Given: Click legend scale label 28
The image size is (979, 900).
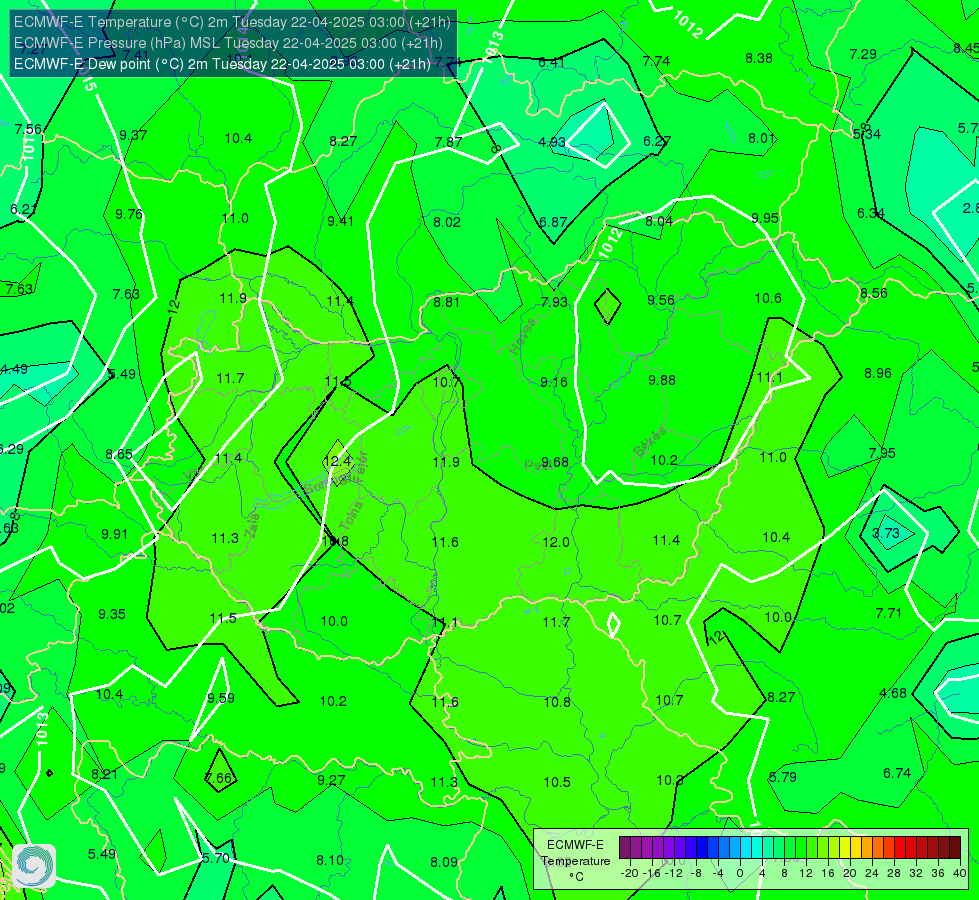Looking at the screenshot, I should (893, 873).
